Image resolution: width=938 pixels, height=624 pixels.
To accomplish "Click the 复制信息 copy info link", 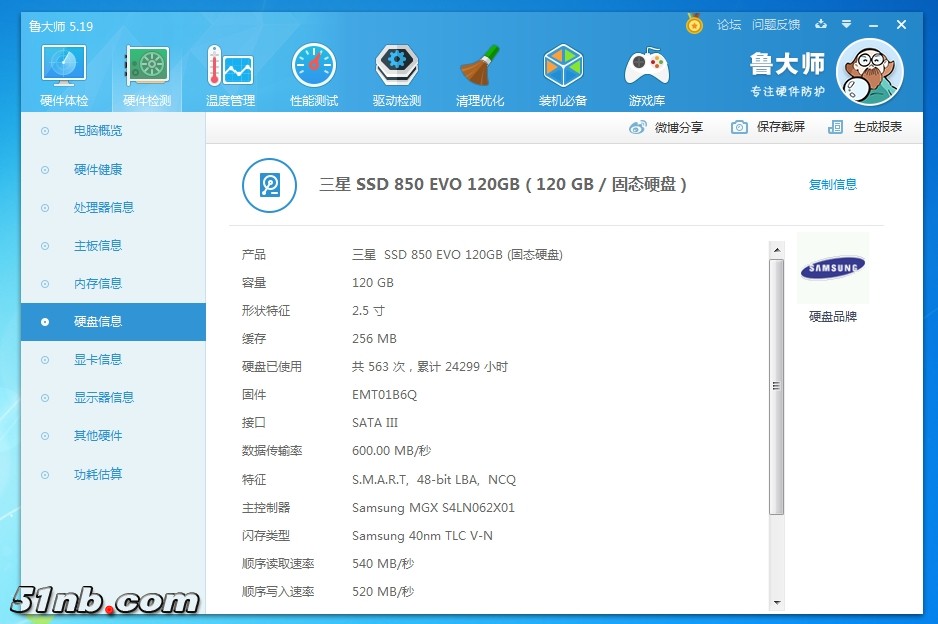I will click(832, 185).
